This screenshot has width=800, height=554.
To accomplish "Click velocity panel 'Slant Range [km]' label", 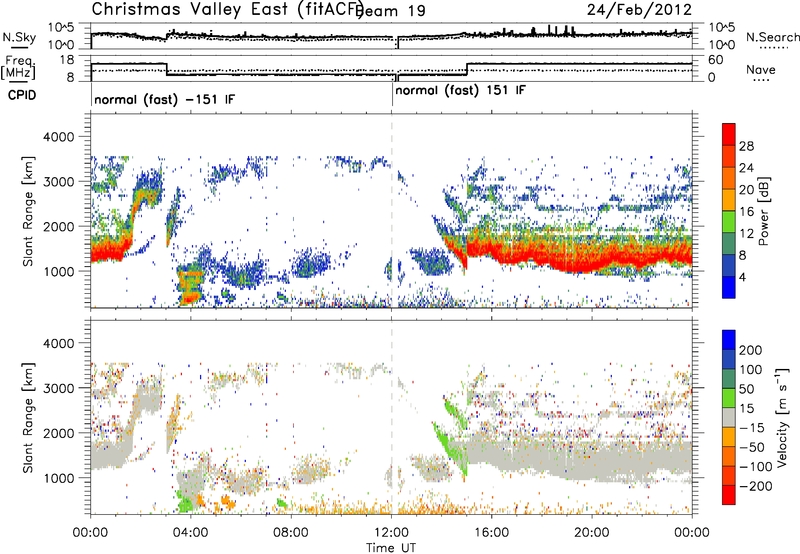I will pos(28,417).
